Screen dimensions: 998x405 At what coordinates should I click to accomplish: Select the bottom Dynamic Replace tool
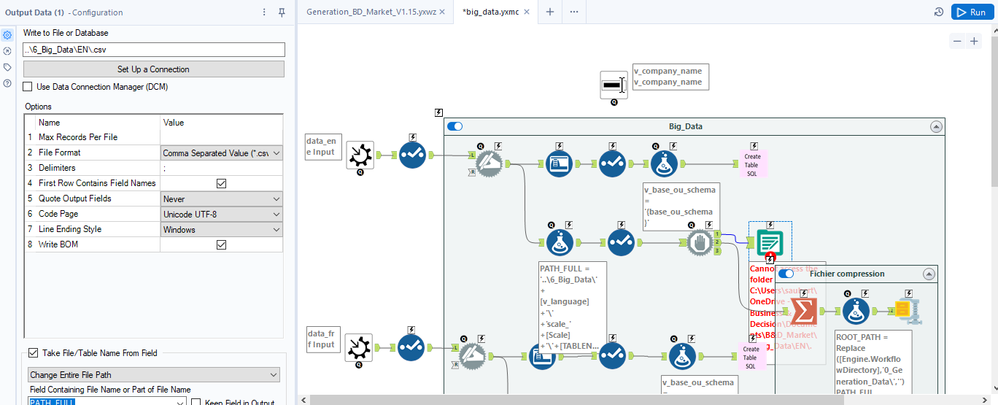tap(472, 357)
